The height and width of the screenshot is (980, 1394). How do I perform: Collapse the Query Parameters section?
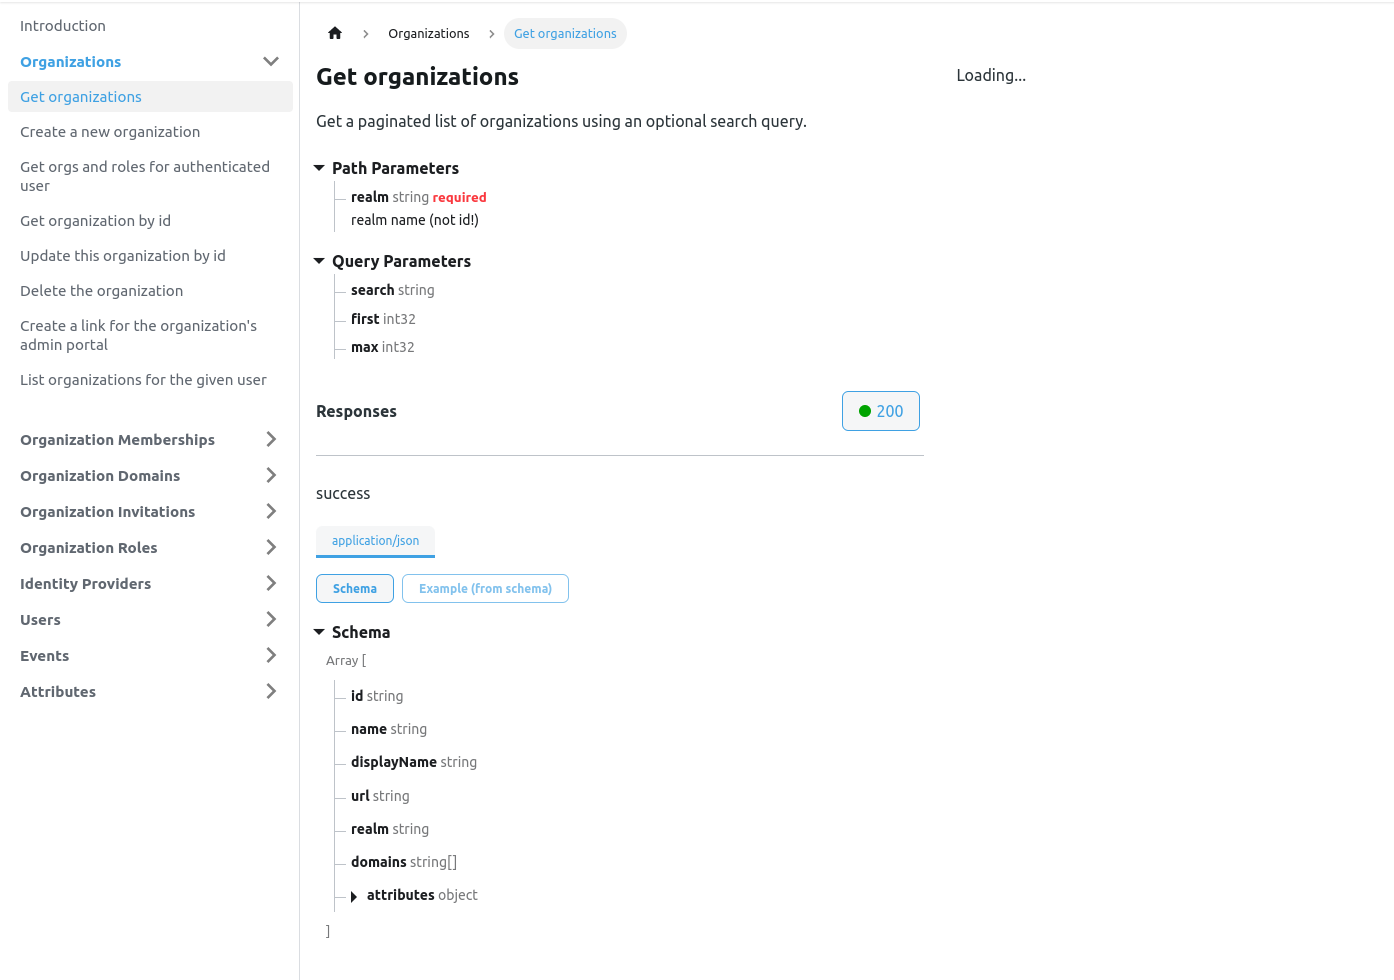point(319,261)
